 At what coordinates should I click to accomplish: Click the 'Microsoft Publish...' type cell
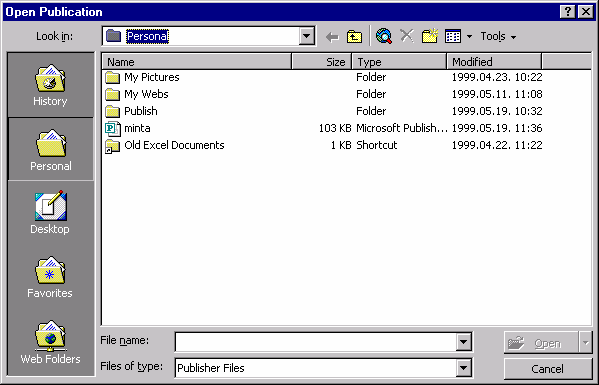tap(401, 128)
